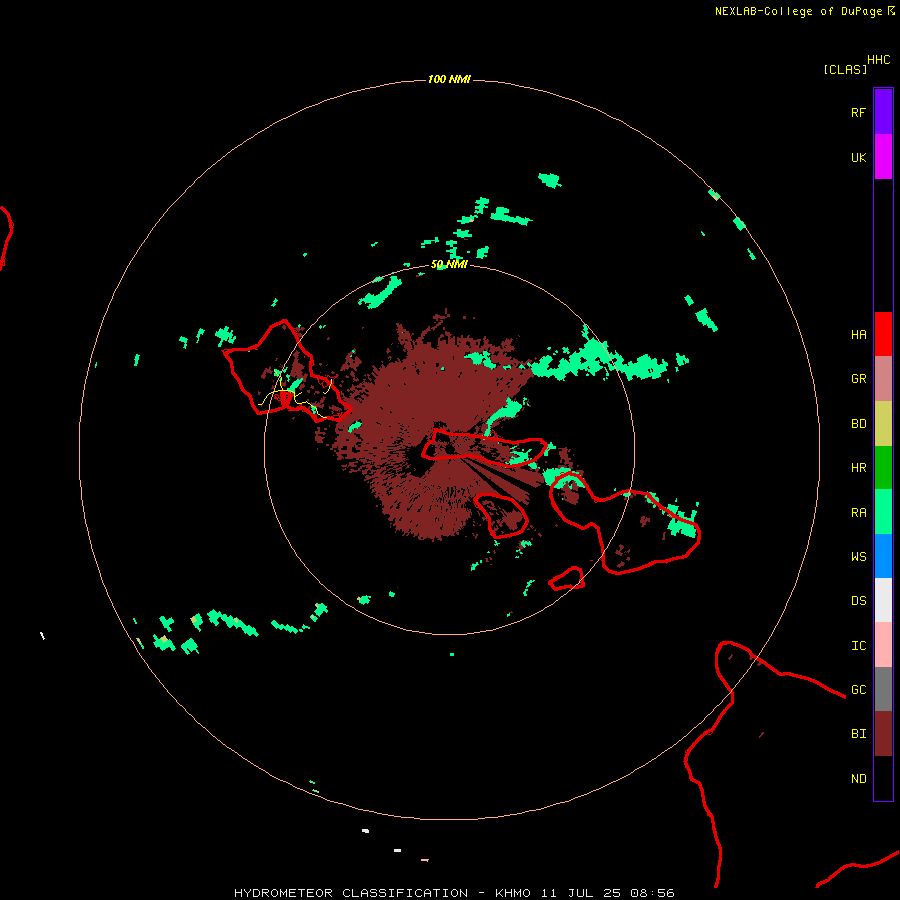Click the UK magenta legend swatch
The image size is (900, 900).
[x=883, y=157]
